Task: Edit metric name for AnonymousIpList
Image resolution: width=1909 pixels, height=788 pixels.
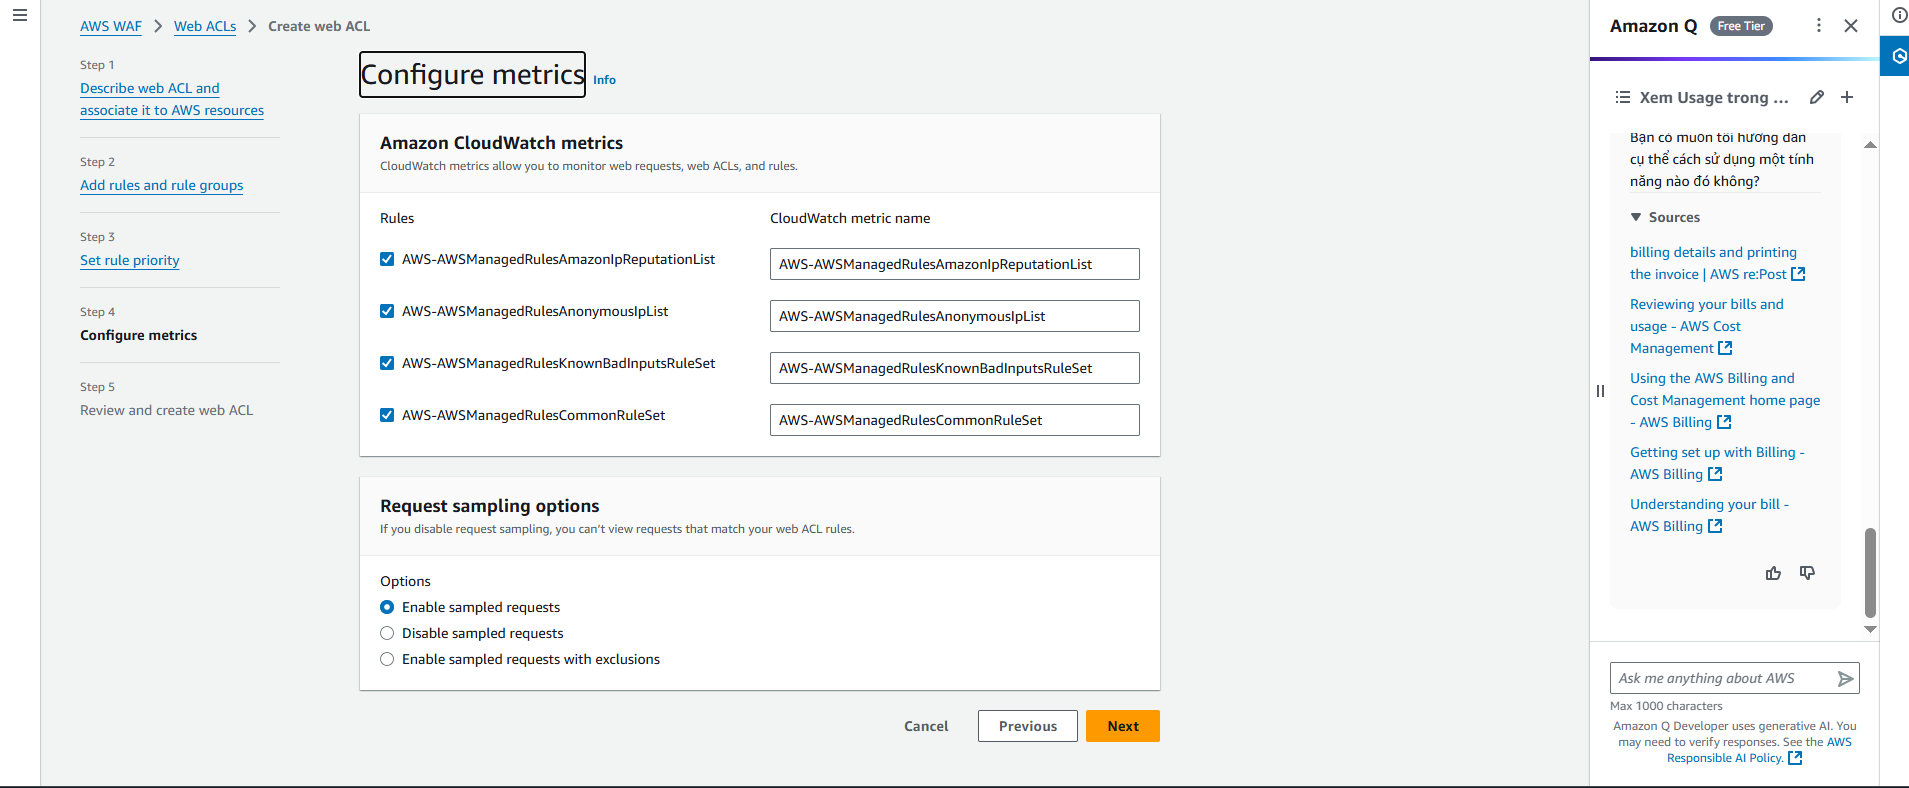Action: pyautogui.click(x=955, y=316)
